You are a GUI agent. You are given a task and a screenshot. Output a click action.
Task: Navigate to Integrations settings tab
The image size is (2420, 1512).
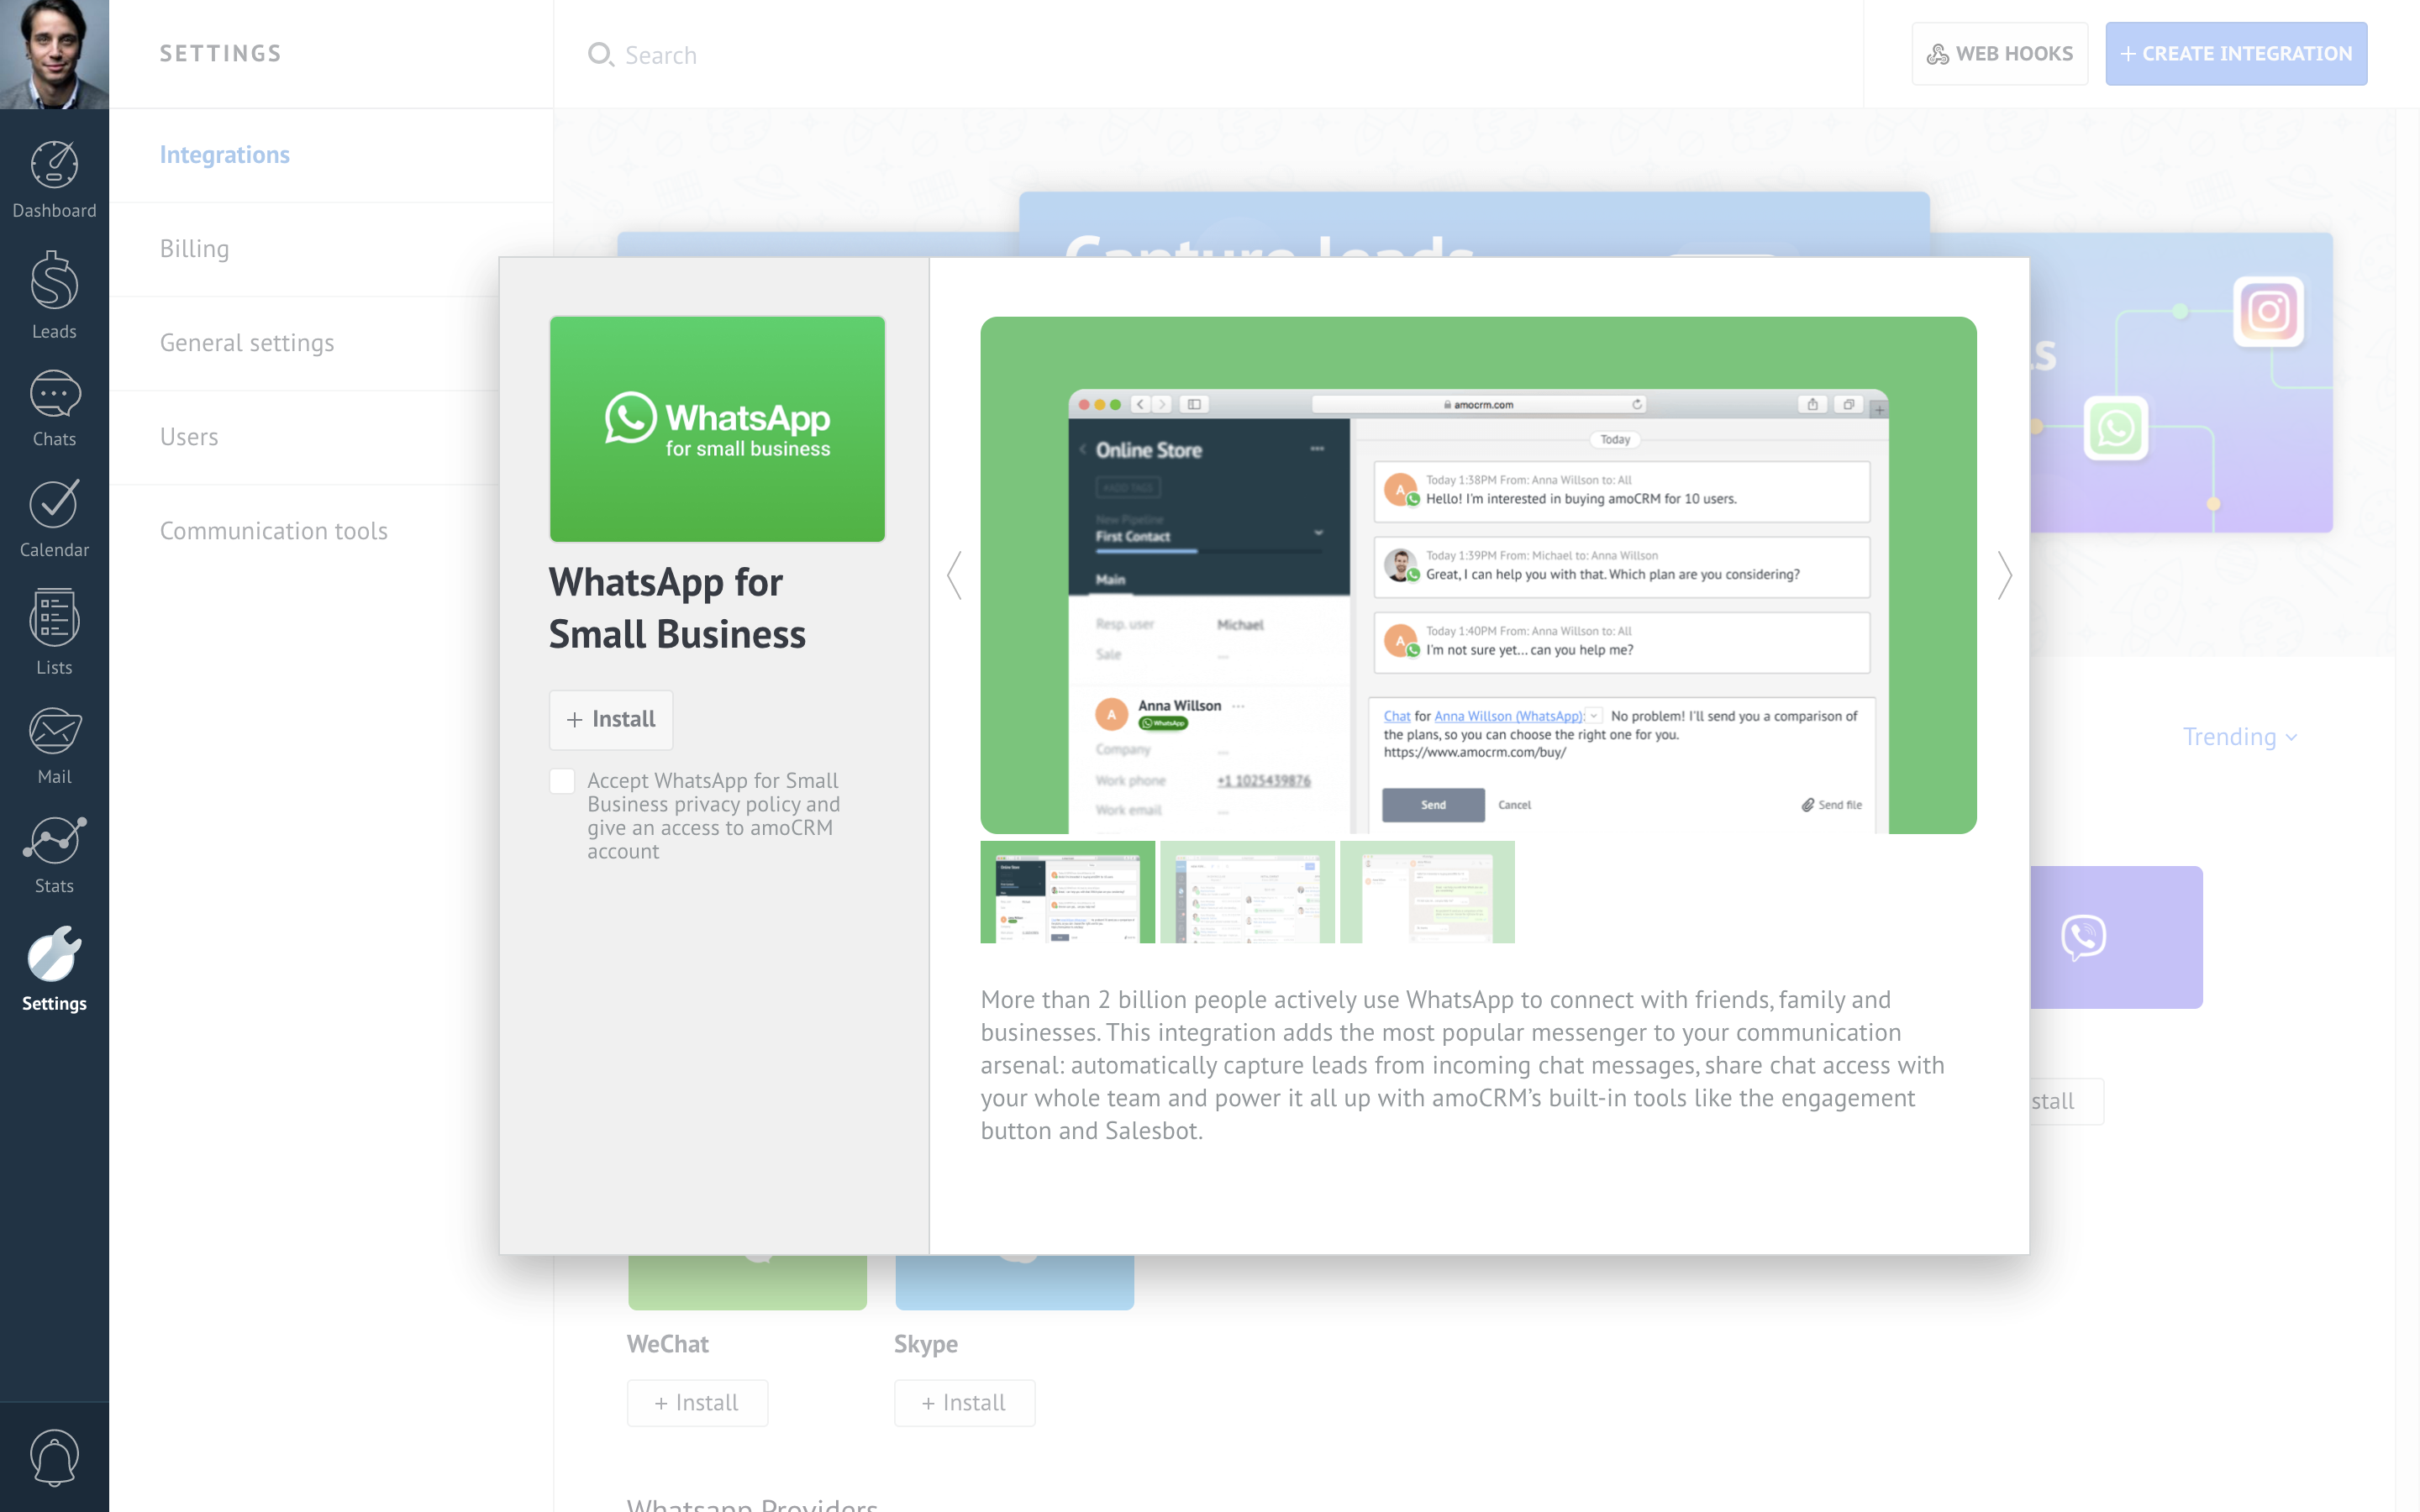[224, 153]
